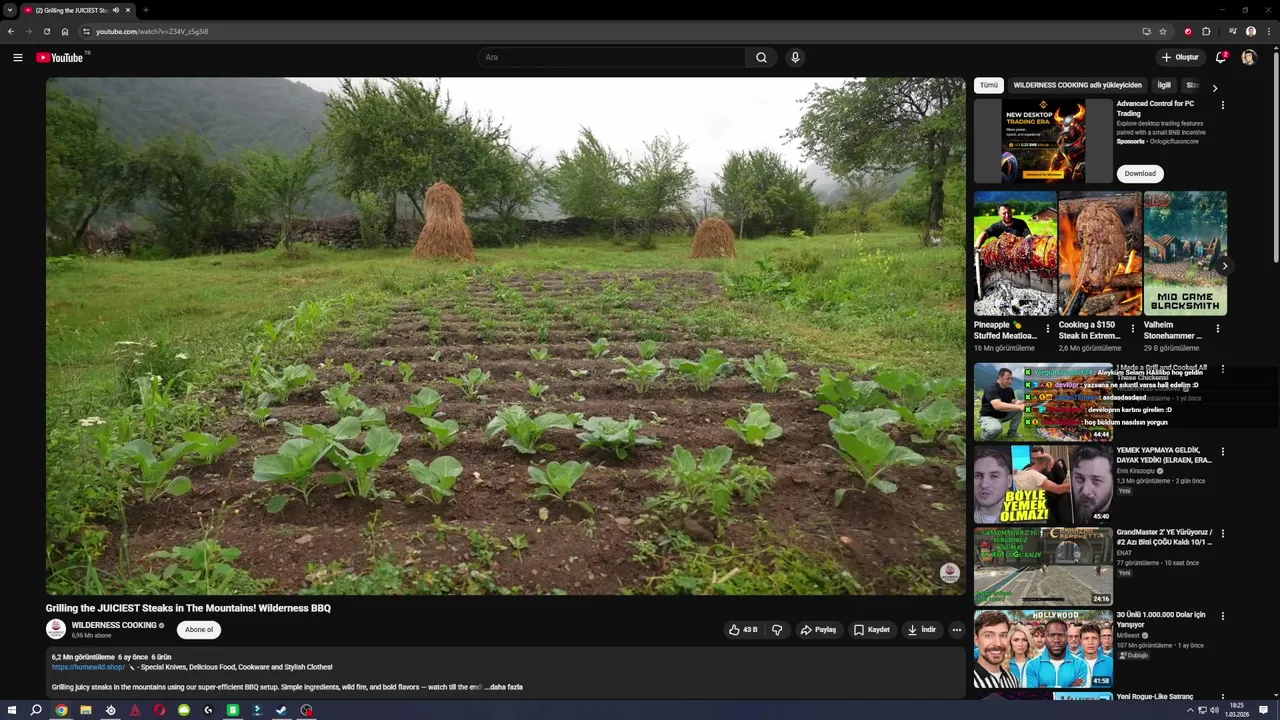Select WILDERNESS COOKING adlı yükleyiciden chip

[1077, 85]
